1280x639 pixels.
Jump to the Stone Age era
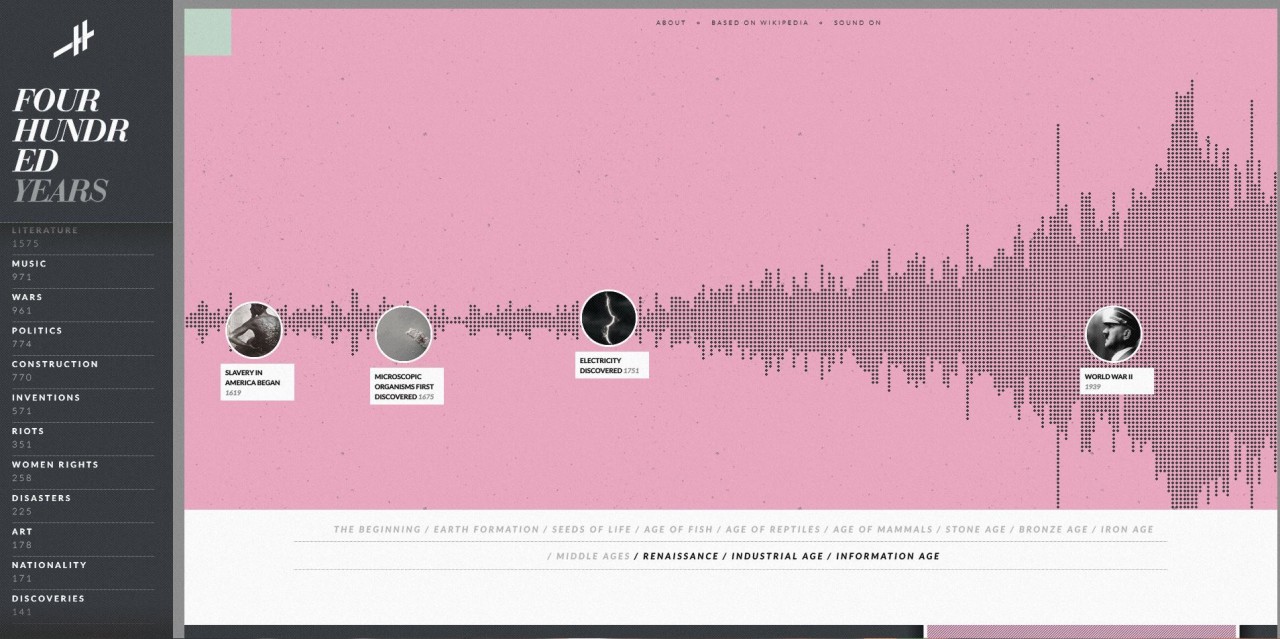pos(975,530)
